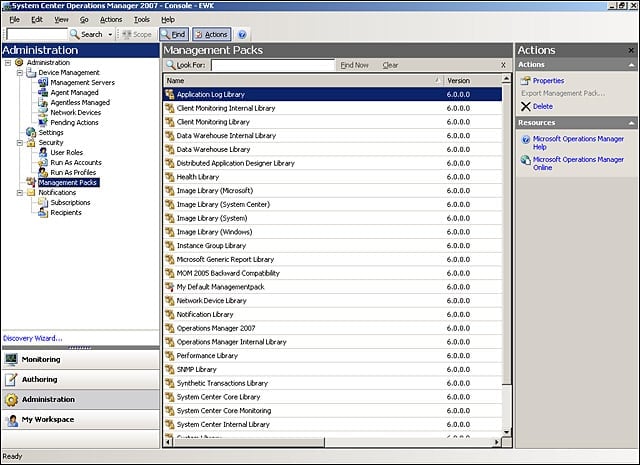
Task: Open the Search dropdown arrow
Action: (x=110, y=35)
